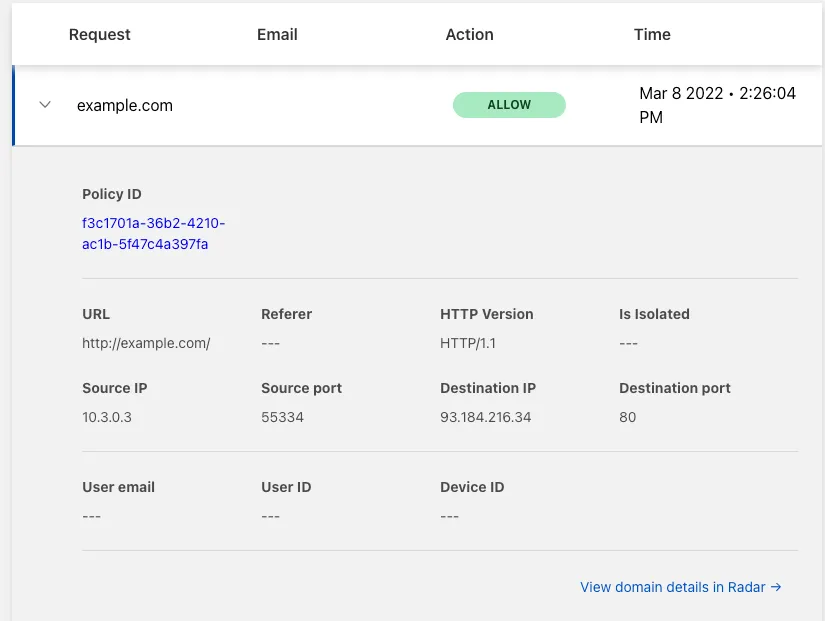Click the arrow icon beside Radar link
The width and height of the screenshot is (825, 621).
click(x=778, y=587)
